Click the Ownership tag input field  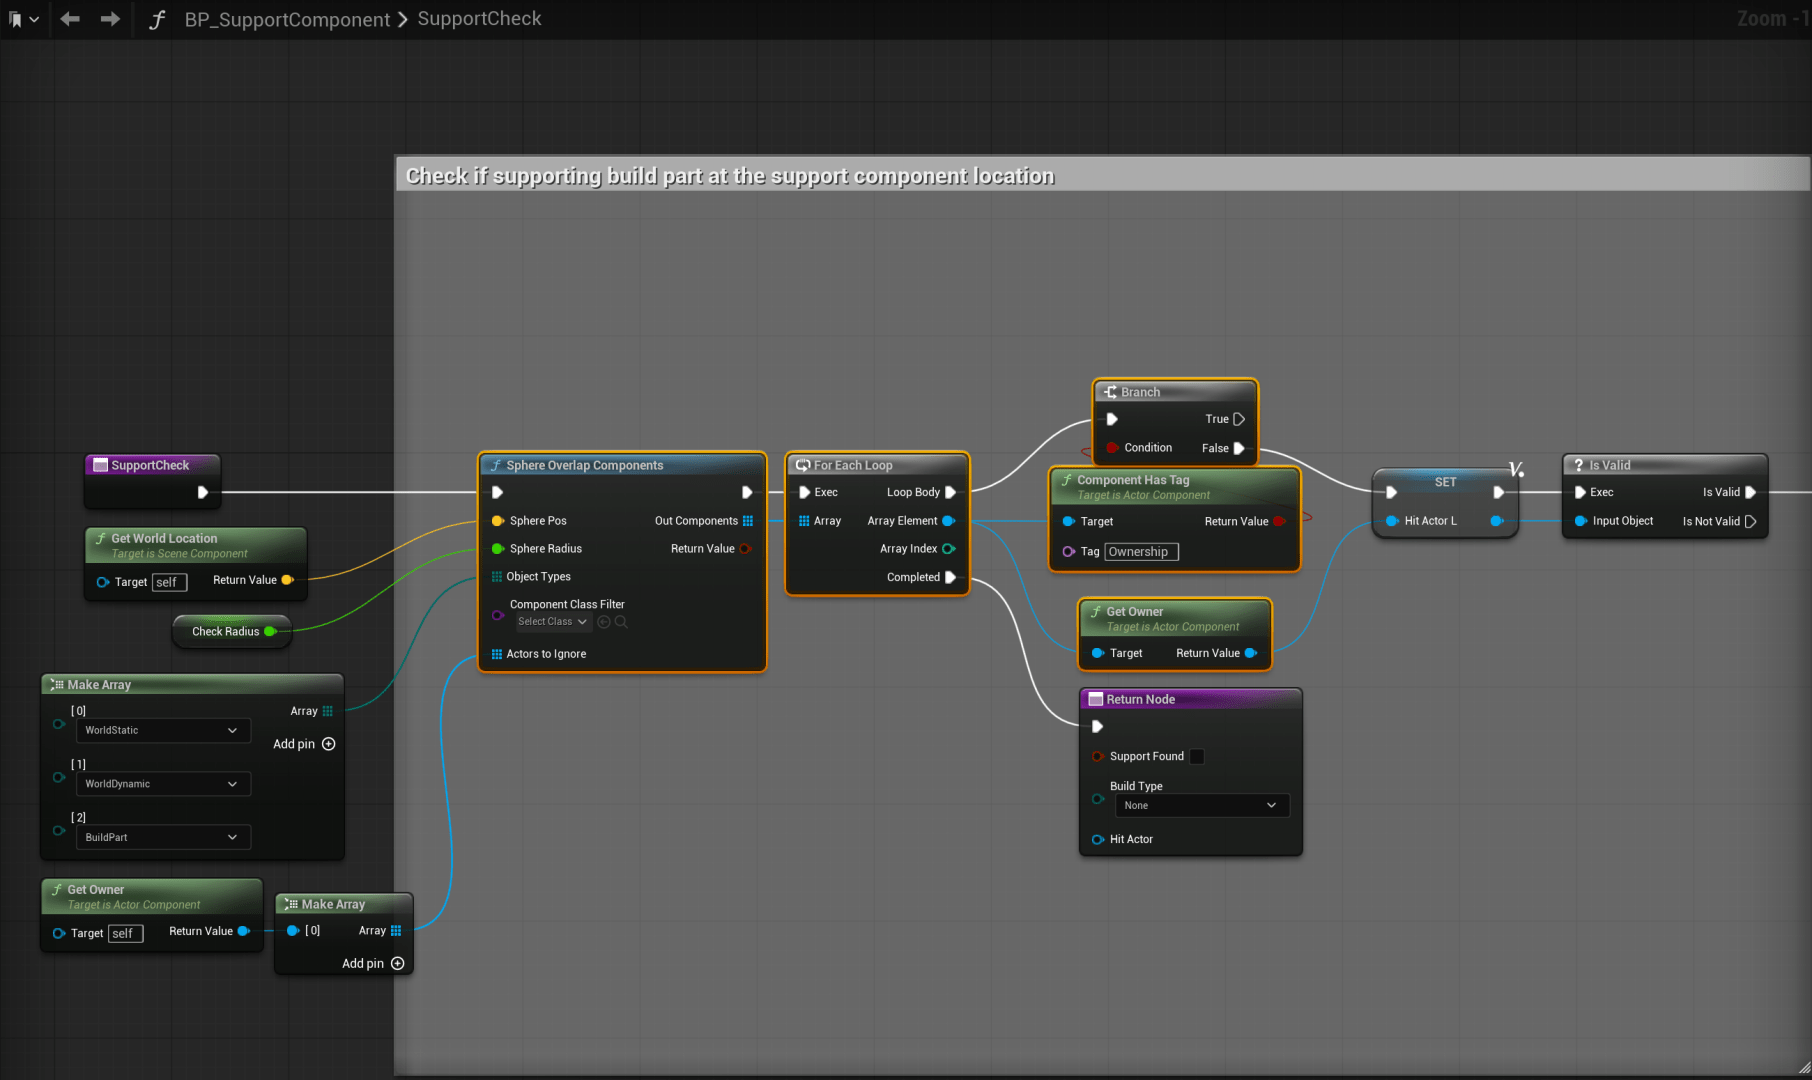pos(1141,552)
